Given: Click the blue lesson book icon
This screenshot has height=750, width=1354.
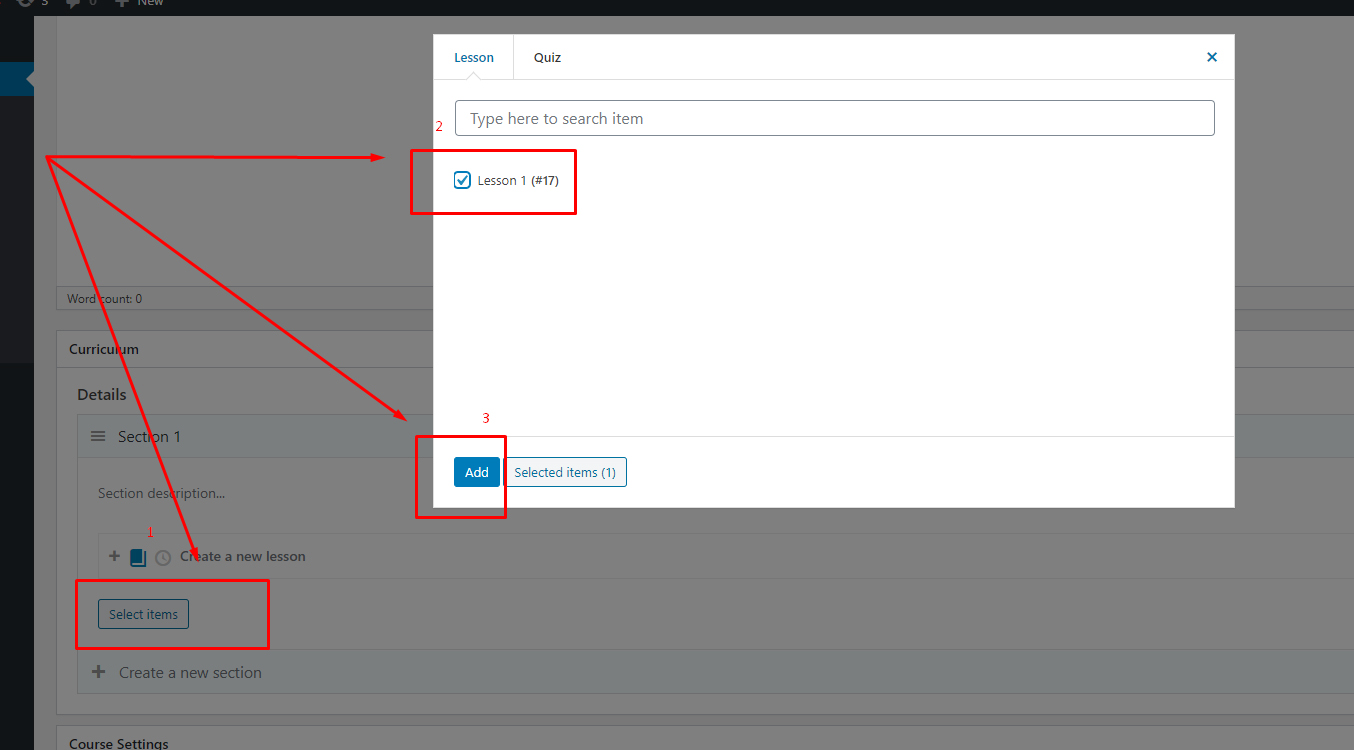Looking at the screenshot, I should pos(138,557).
